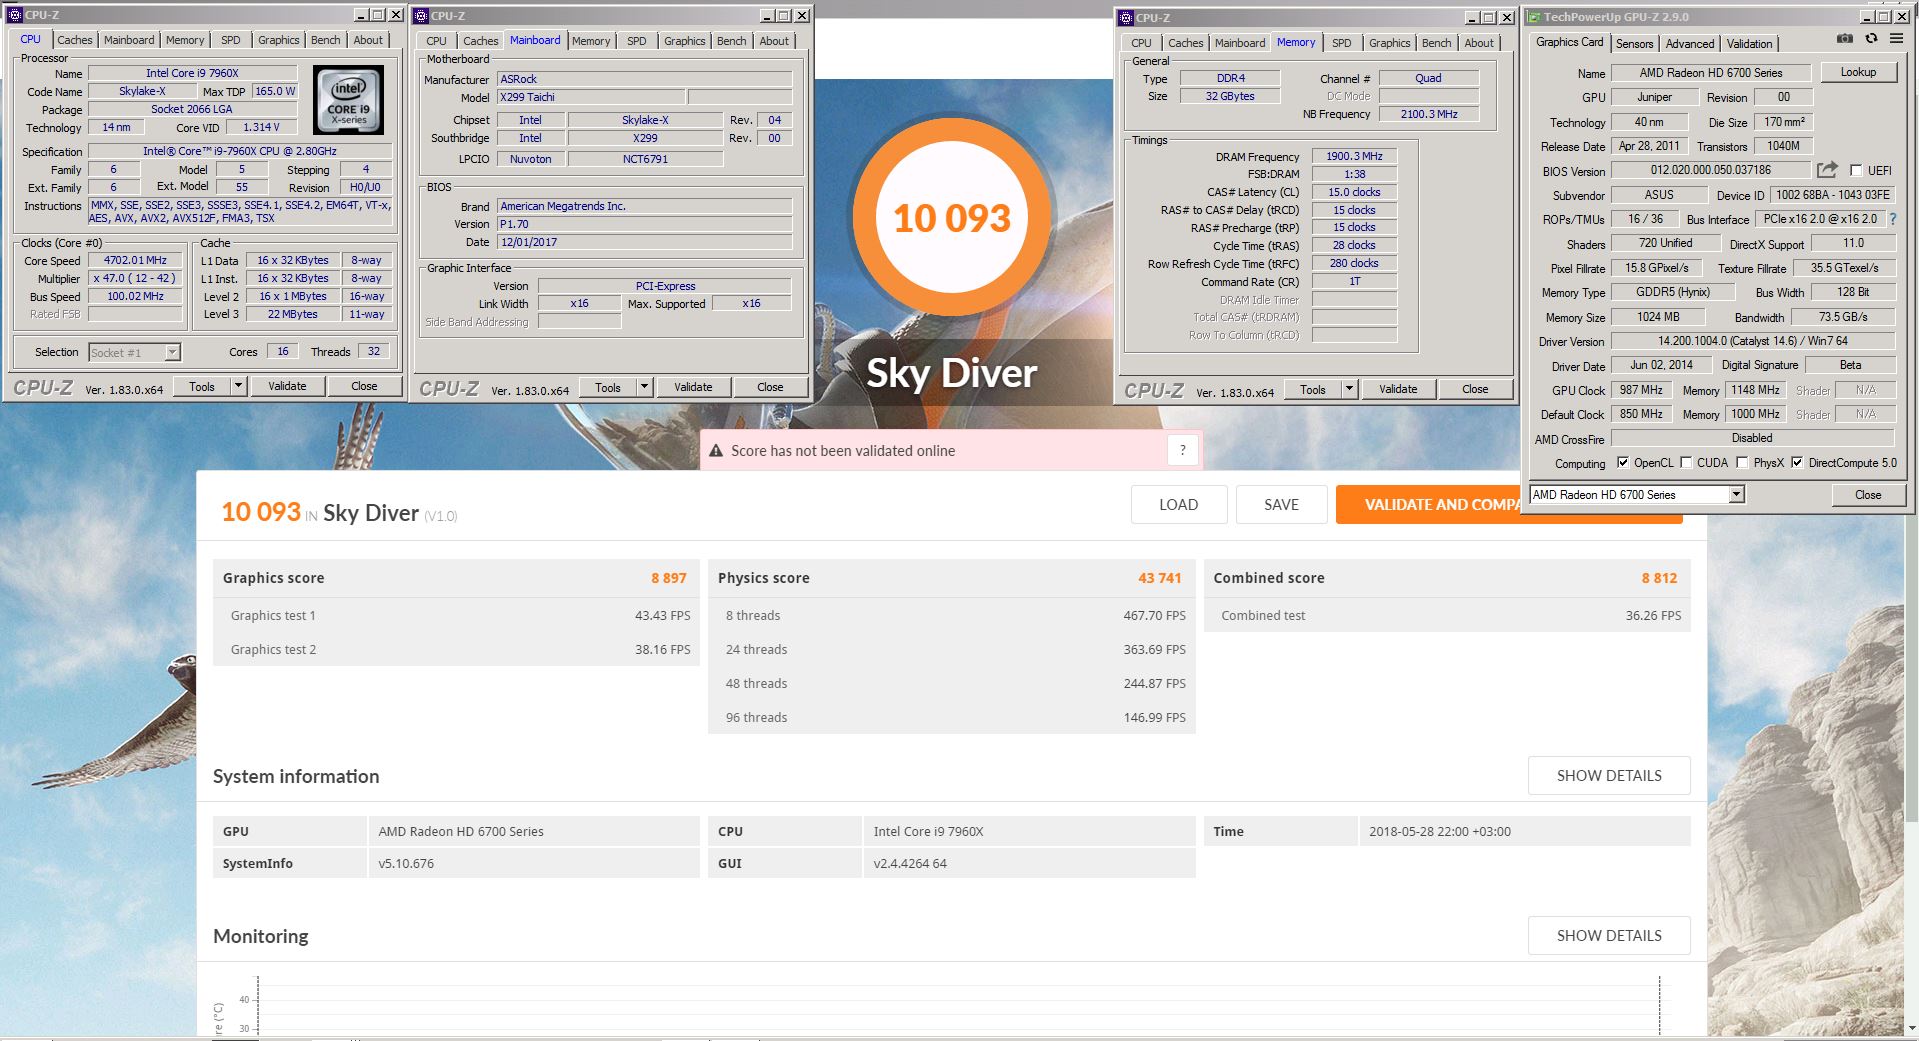Click Tools in the Mainboard CPU-Z window
Viewport: 1919px width, 1041px height.
pyautogui.click(x=607, y=387)
